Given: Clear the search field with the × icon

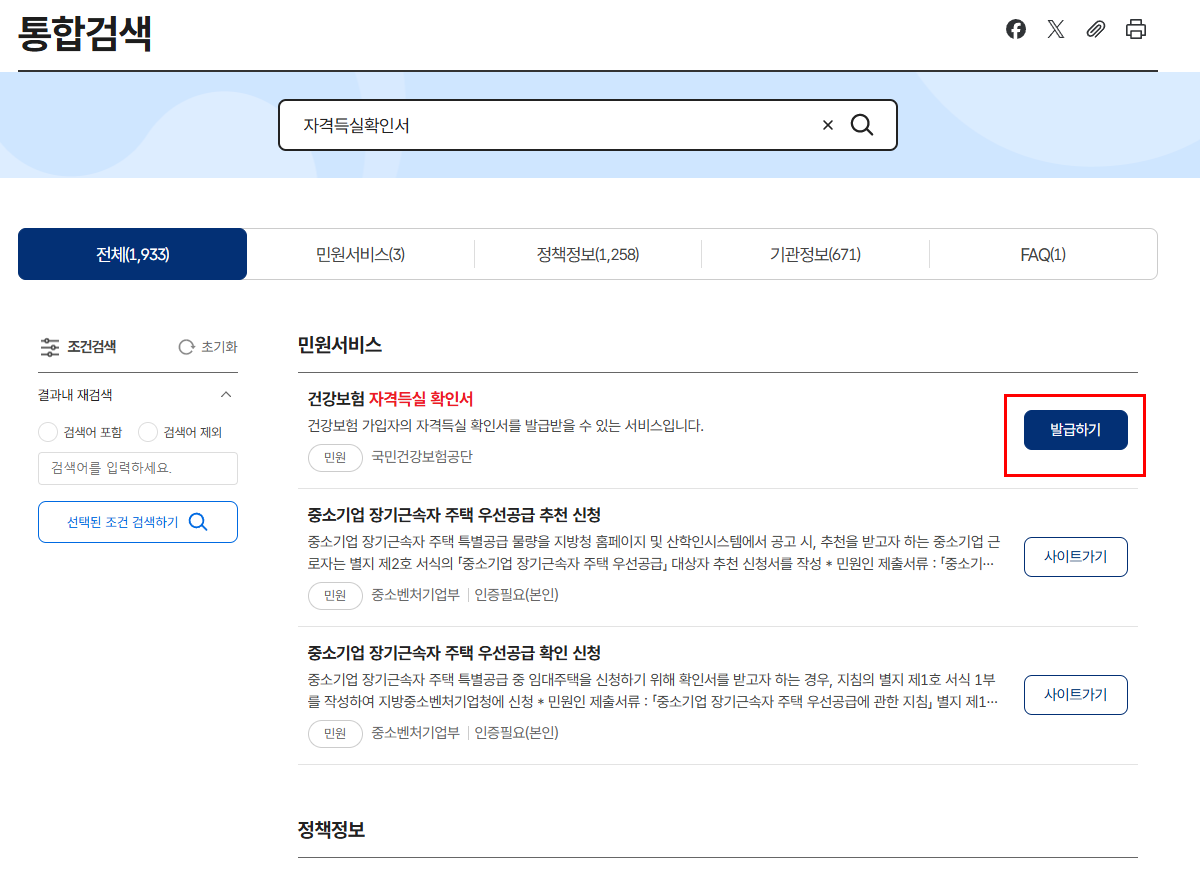Looking at the screenshot, I should tap(827, 124).
